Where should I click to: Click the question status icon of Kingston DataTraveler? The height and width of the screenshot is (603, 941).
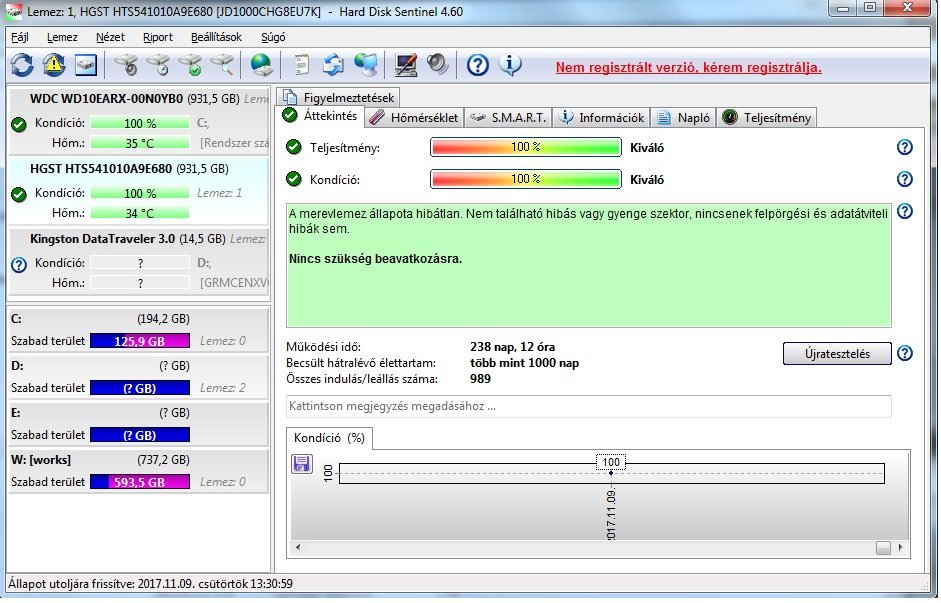(19, 265)
